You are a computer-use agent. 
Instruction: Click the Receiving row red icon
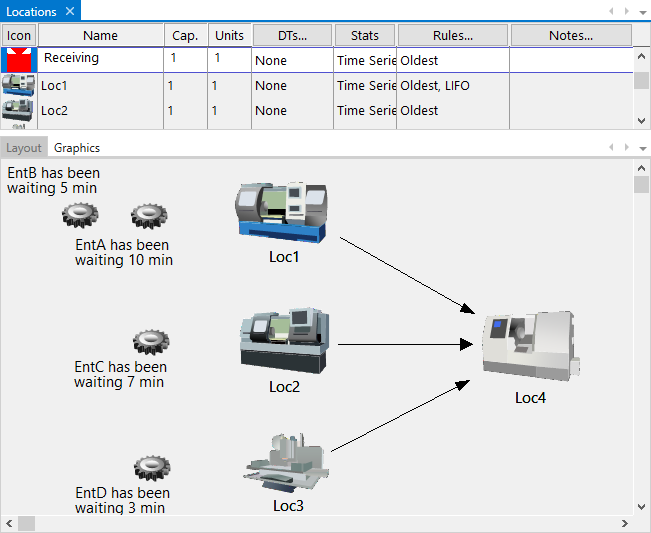18,59
